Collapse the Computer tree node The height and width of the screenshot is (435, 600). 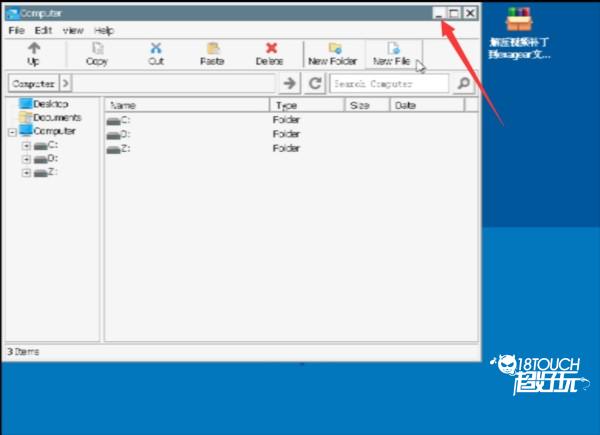pos(12,131)
